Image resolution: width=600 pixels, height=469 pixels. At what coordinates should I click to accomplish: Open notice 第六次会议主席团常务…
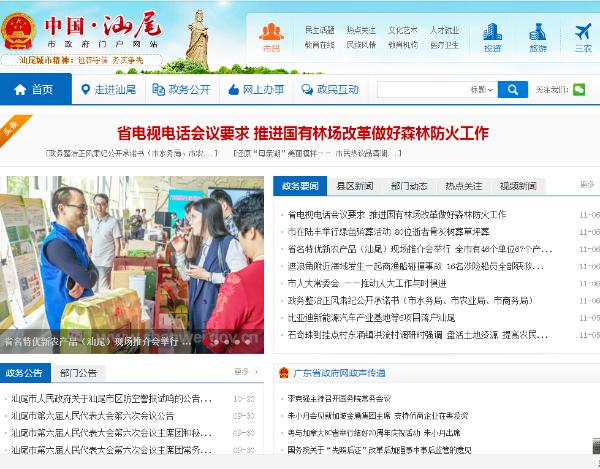tap(111, 450)
